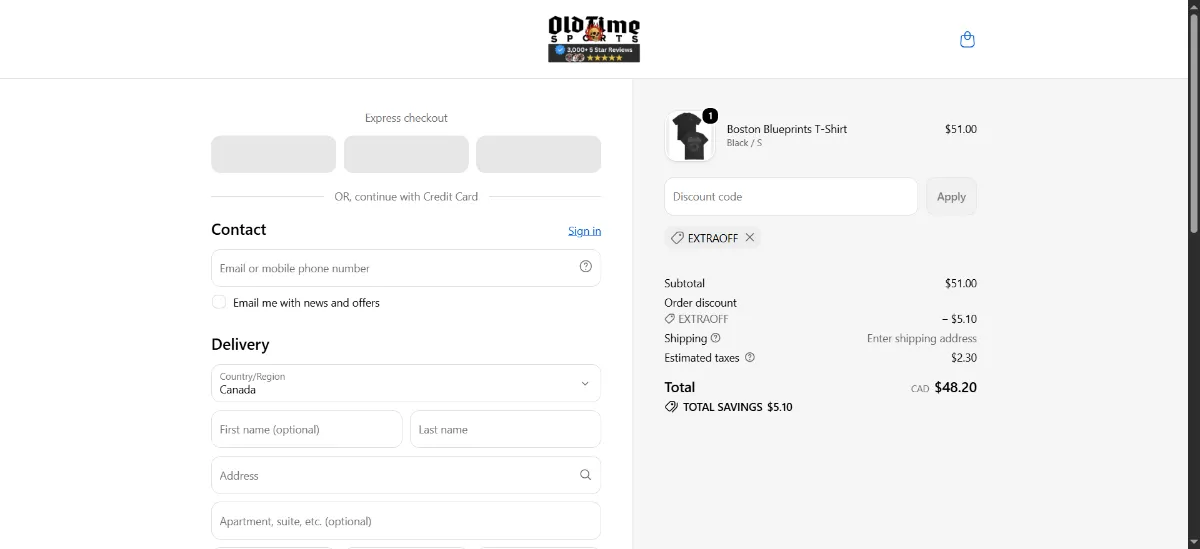This screenshot has height=549, width=1200.
Task: Click the Boston Blueprints T-Shirt thumbnail
Action: [x=690, y=136]
